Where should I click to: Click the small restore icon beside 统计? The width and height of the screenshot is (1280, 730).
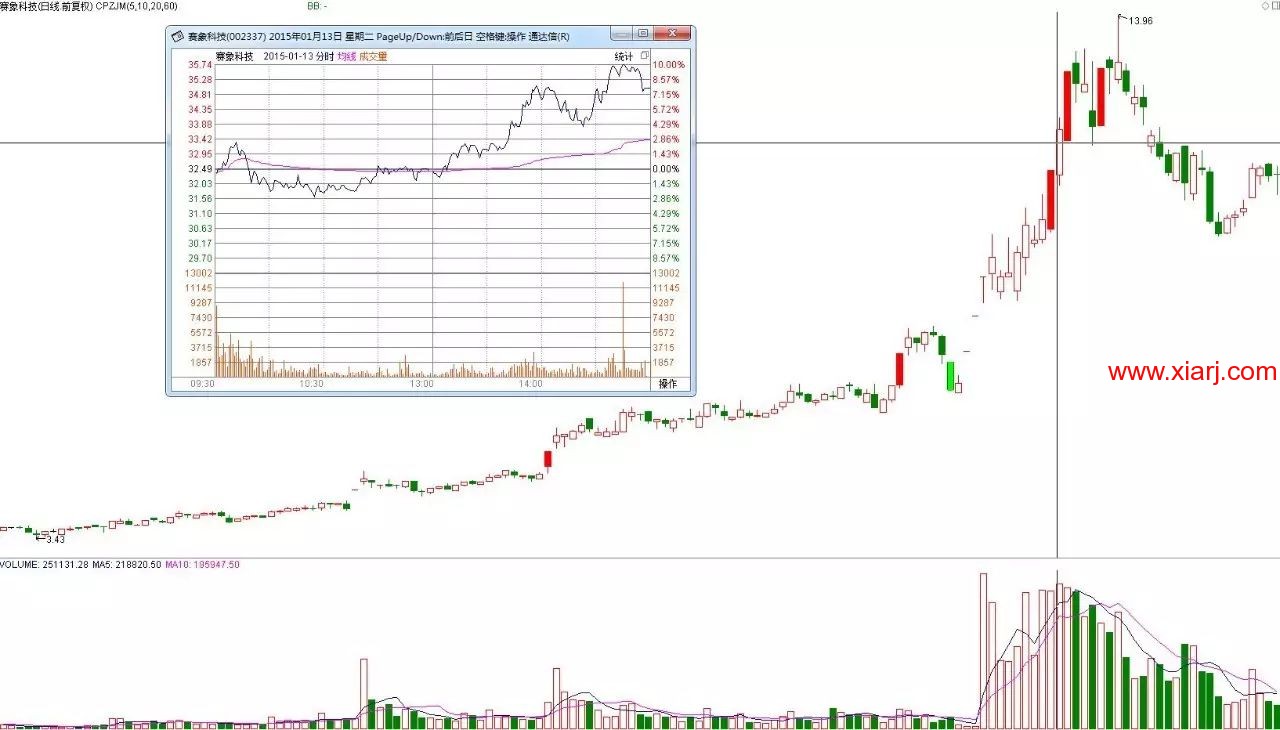(x=645, y=56)
